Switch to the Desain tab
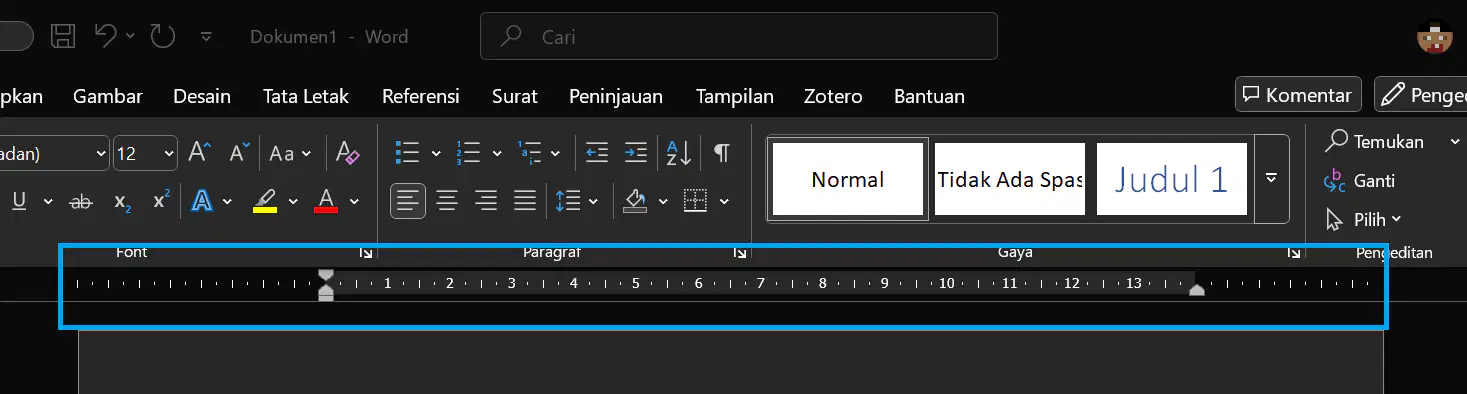 (x=202, y=96)
